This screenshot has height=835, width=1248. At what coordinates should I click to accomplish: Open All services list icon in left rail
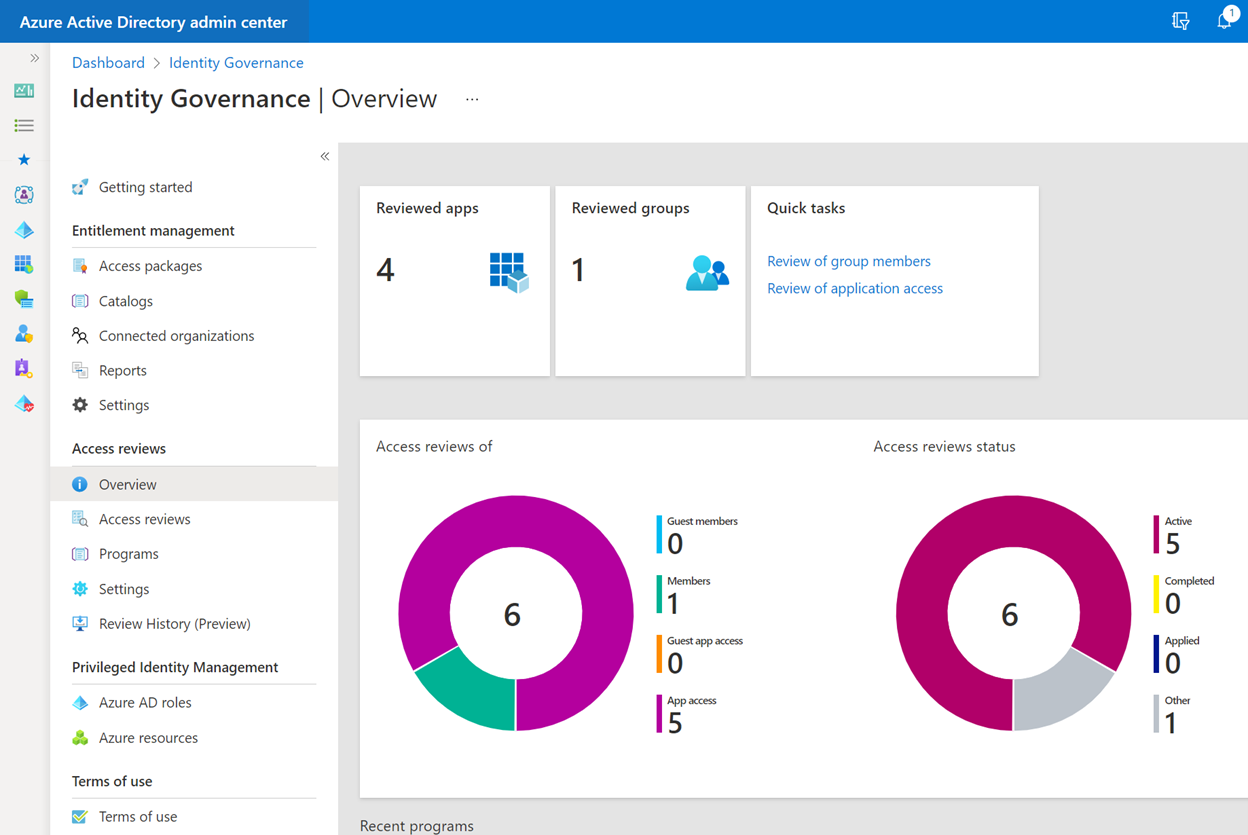(24, 126)
